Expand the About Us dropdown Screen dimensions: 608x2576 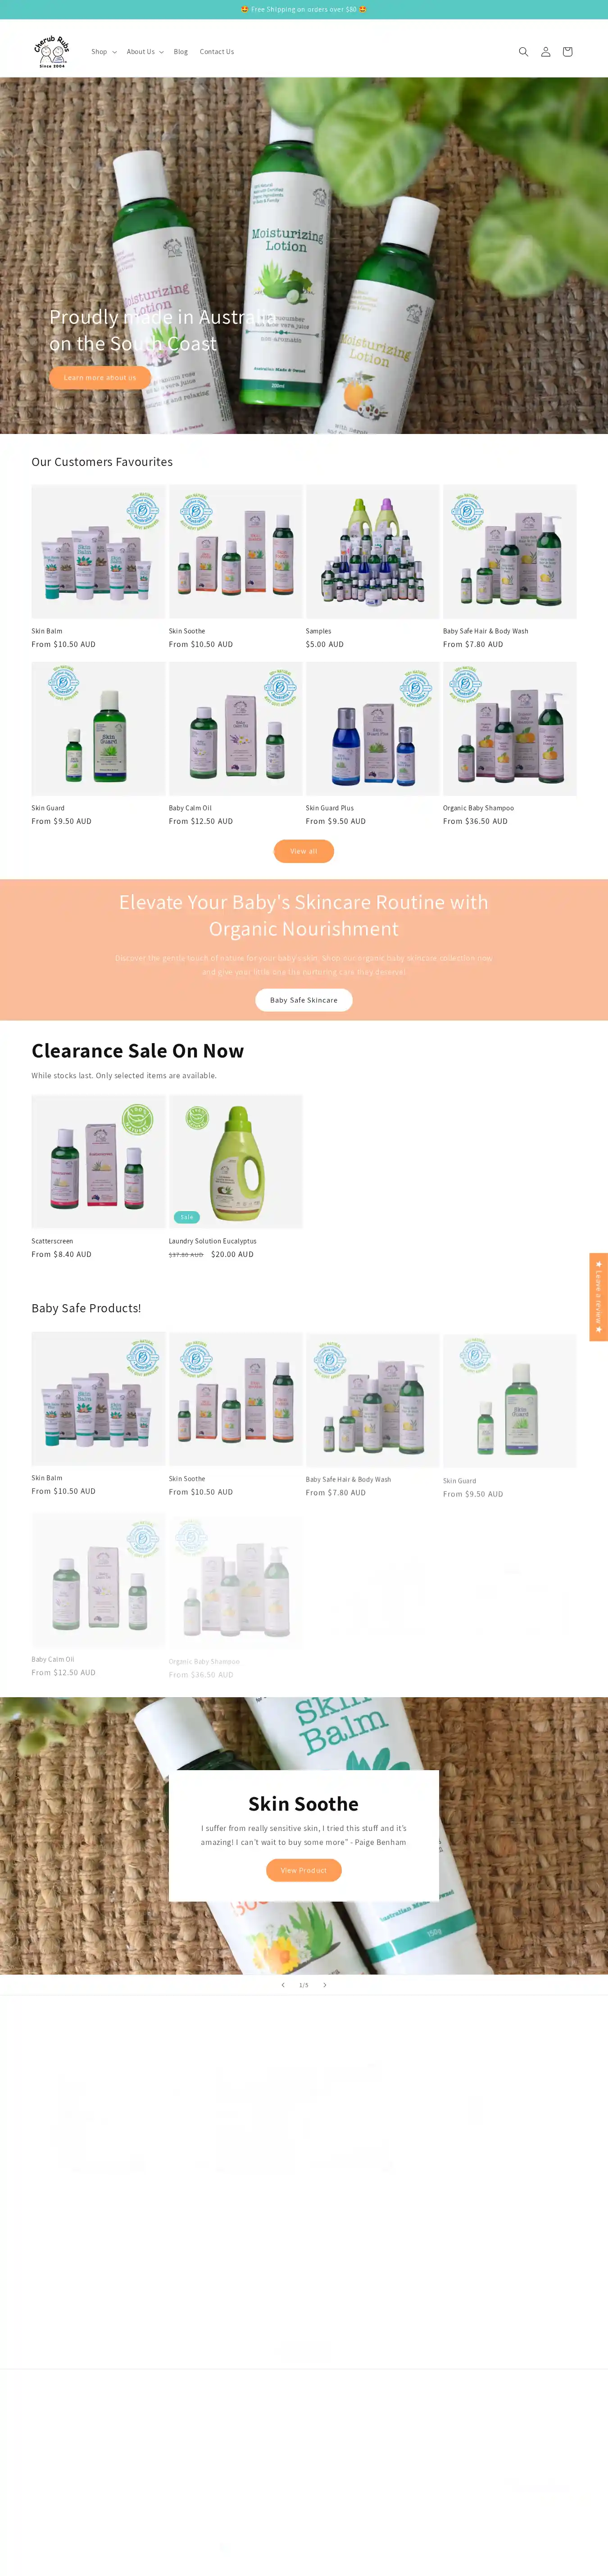(145, 52)
